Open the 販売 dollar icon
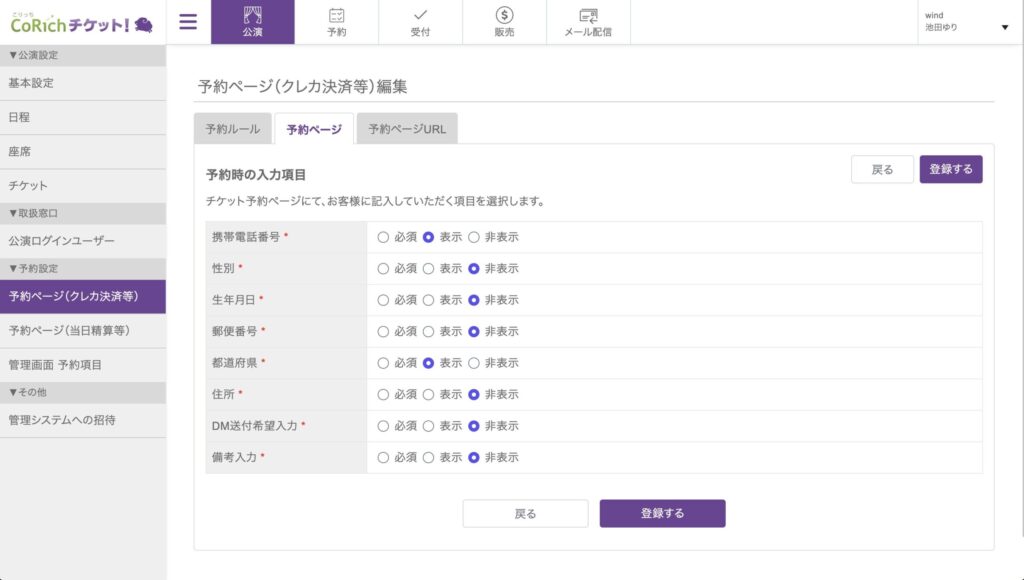Viewport: 1024px width, 580px height. (504, 16)
